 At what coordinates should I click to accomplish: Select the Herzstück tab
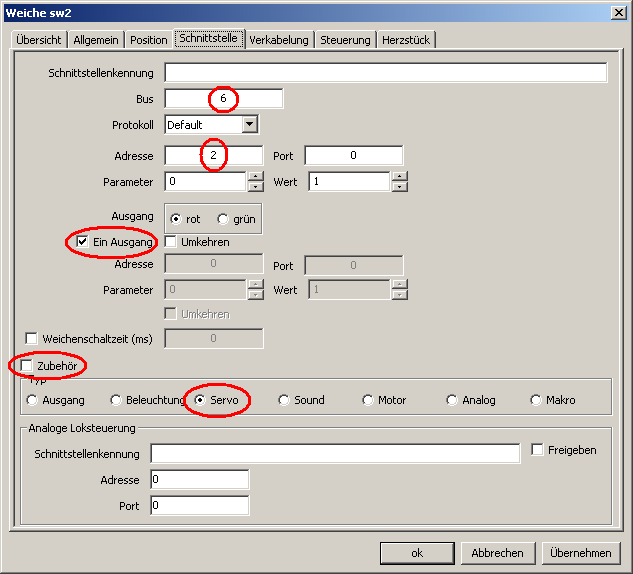[x=407, y=40]
